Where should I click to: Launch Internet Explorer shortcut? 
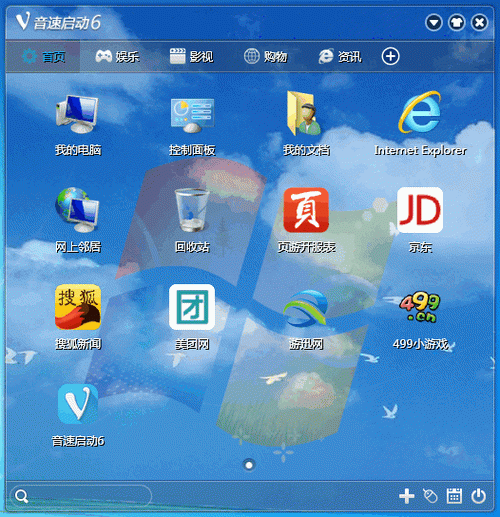[420, 113]
